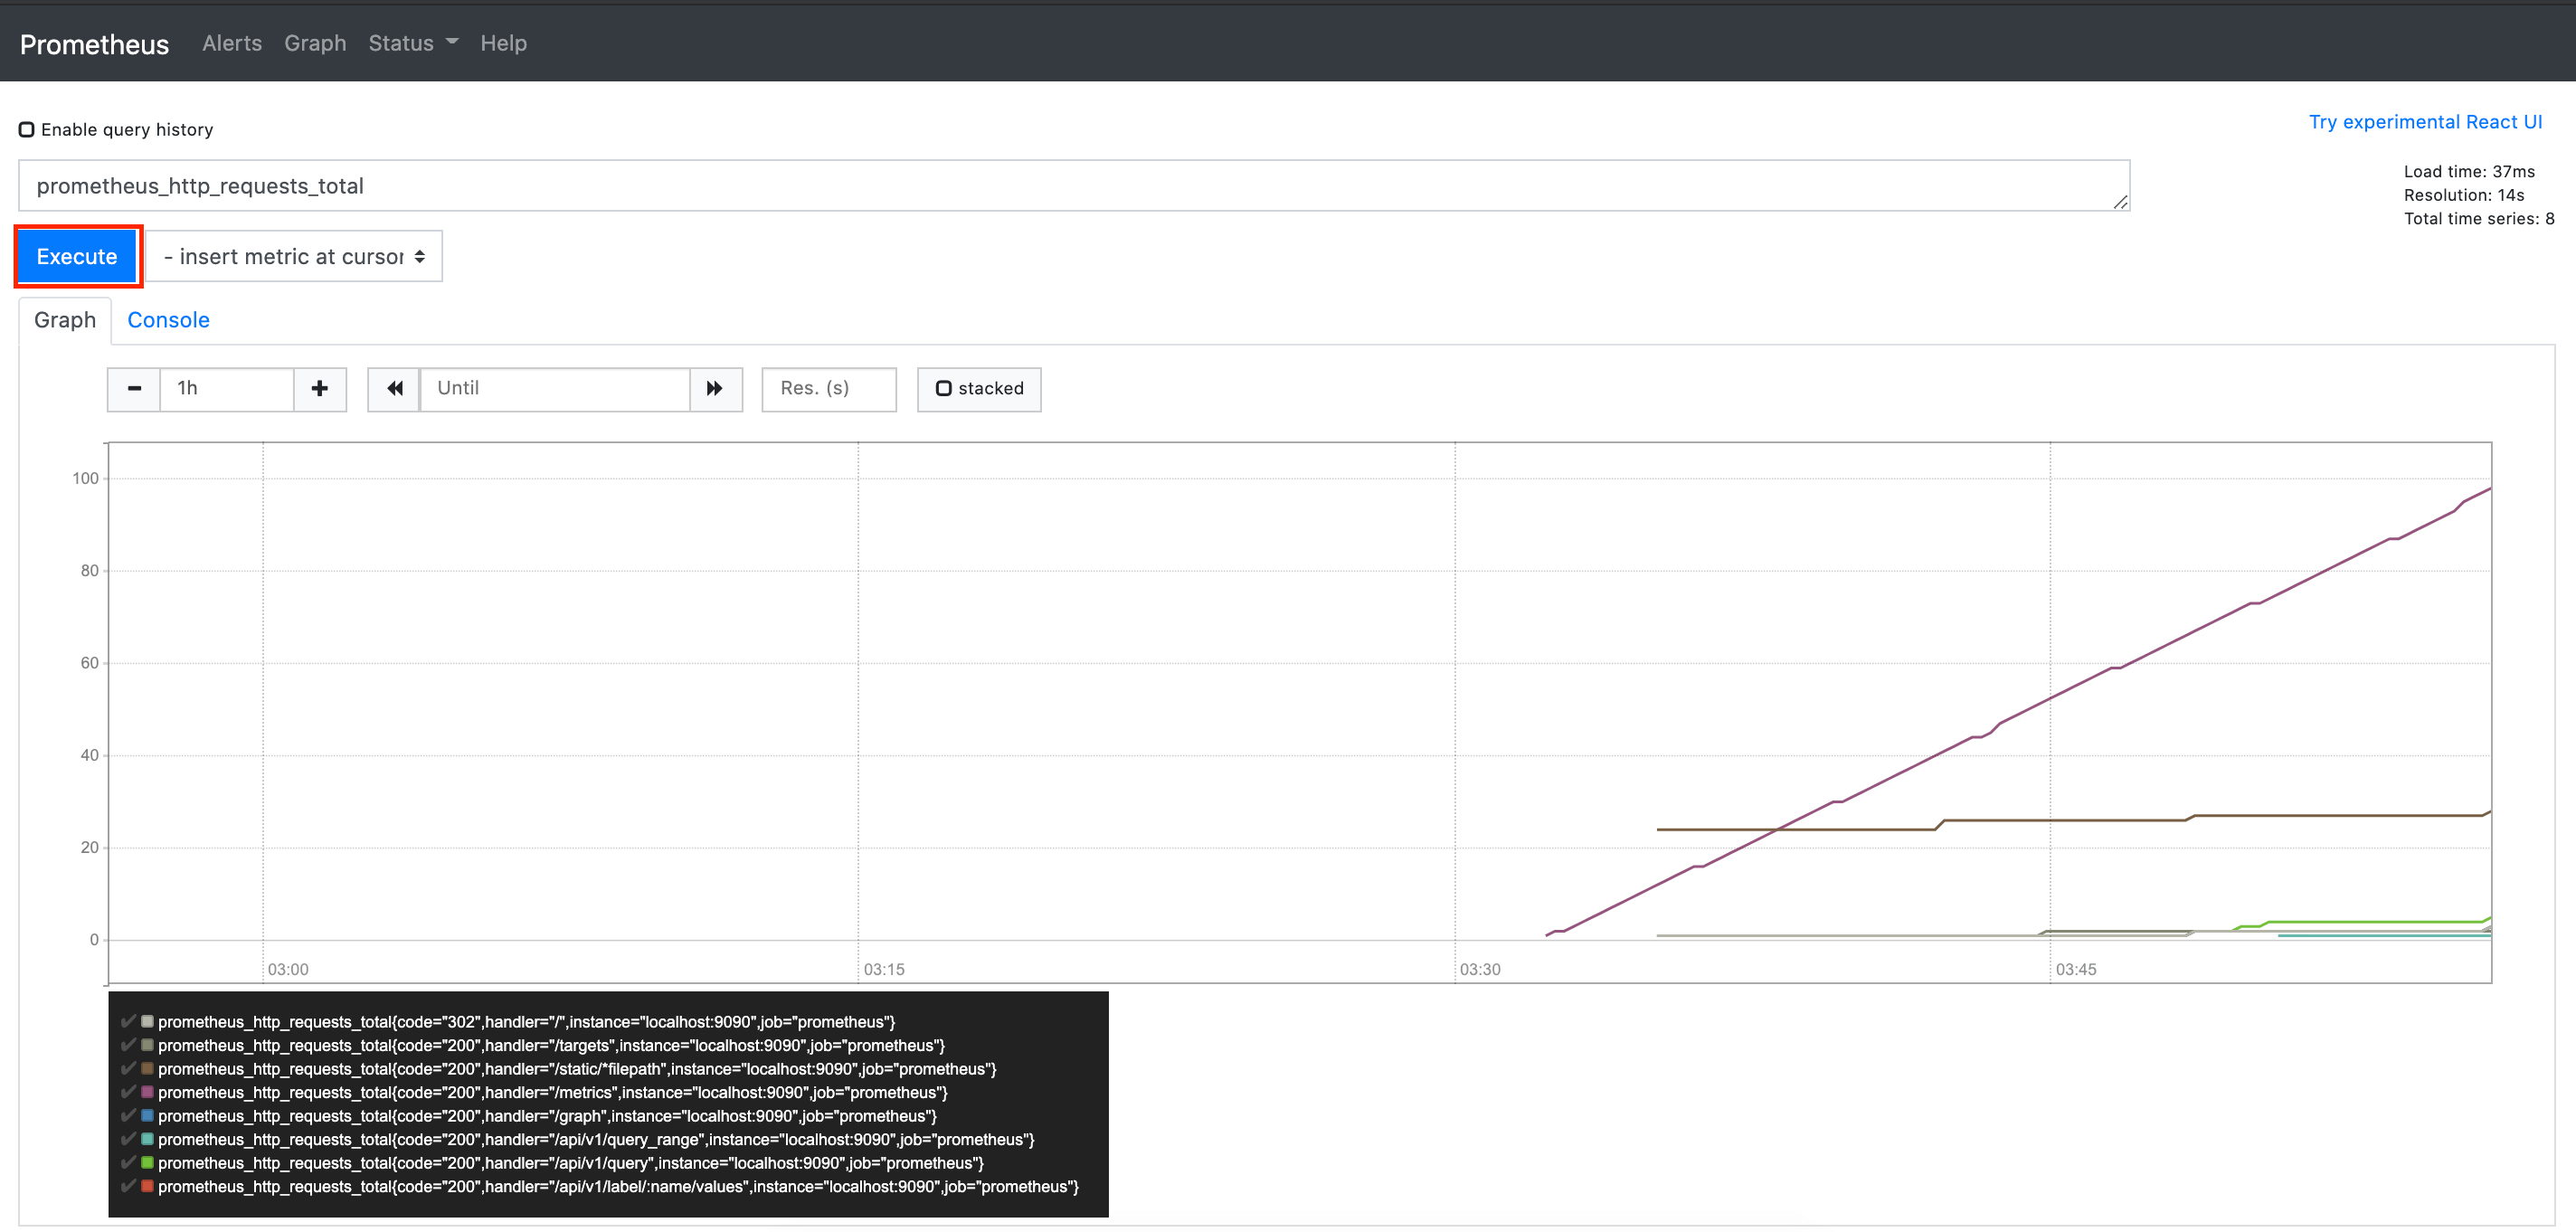Click the Total time series: 8 text
The image size is (2576, 1232).
tap(2479, 219)
